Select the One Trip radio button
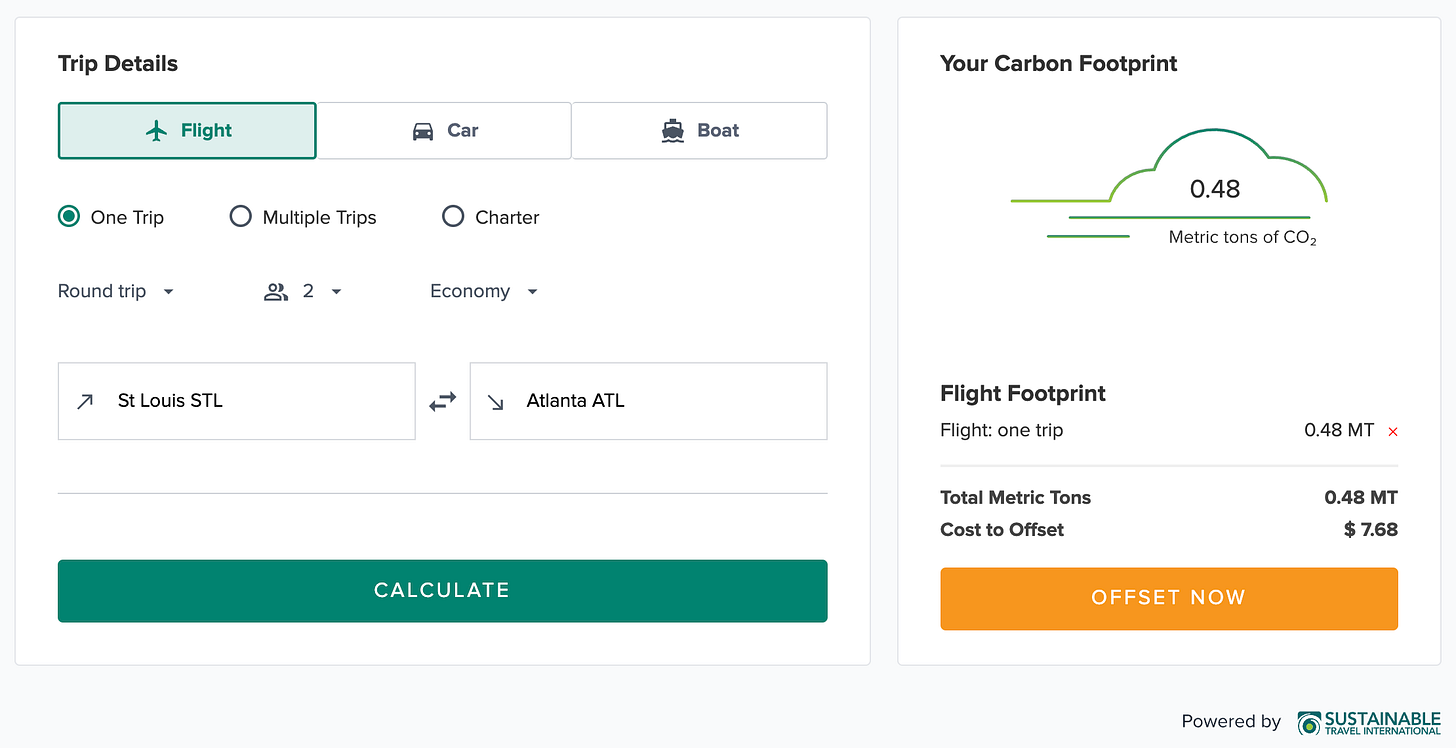The width and height of the screenshot is (1456, 748). 69,216
